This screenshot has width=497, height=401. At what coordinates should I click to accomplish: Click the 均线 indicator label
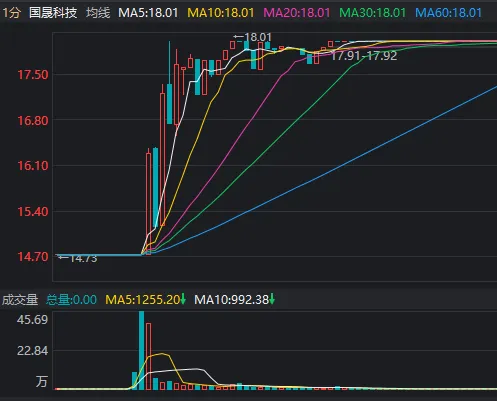(x=98, y=13)
